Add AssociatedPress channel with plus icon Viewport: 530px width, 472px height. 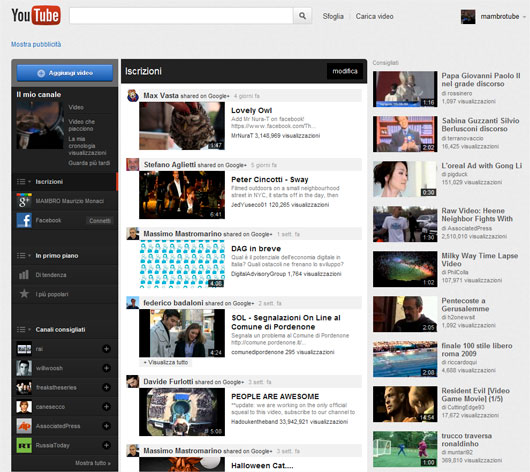pos(106,426)
